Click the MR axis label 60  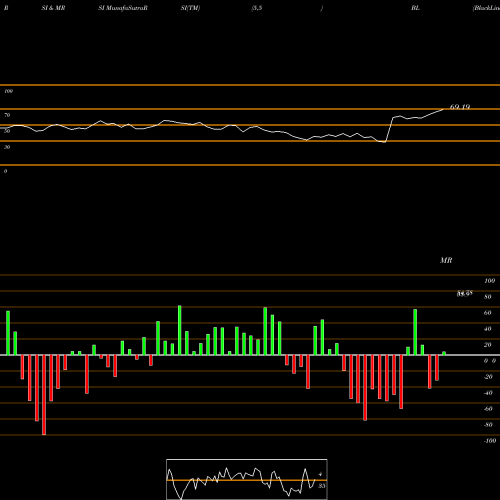[487, 313]
